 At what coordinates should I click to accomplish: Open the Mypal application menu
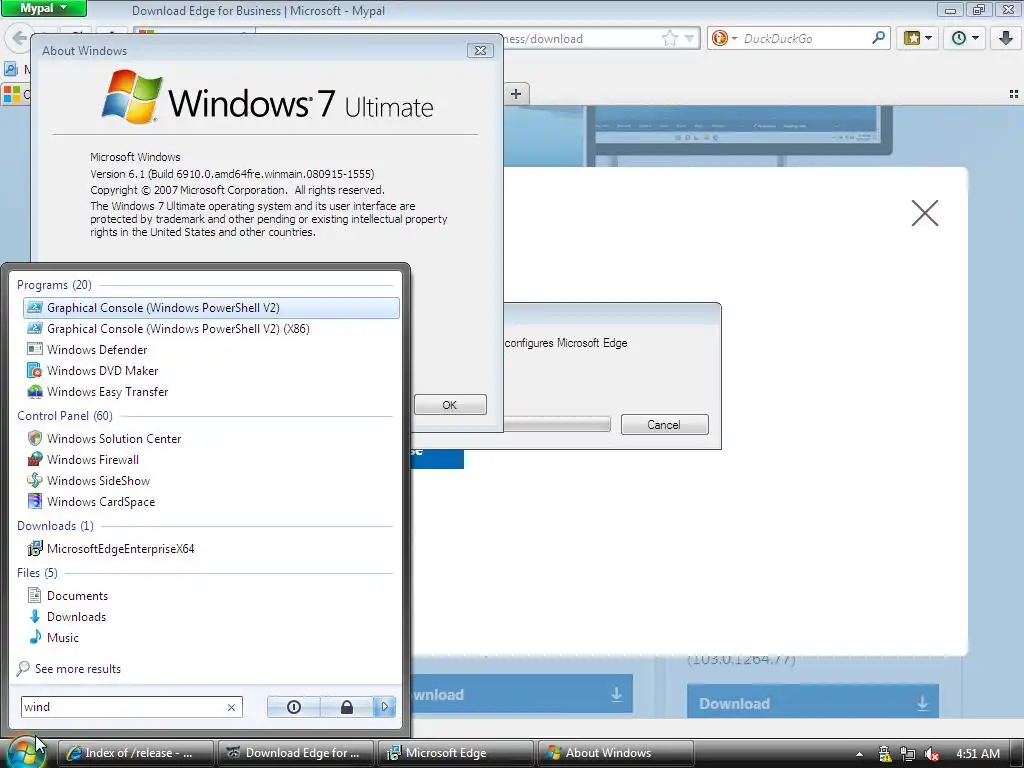coord(44,8)
